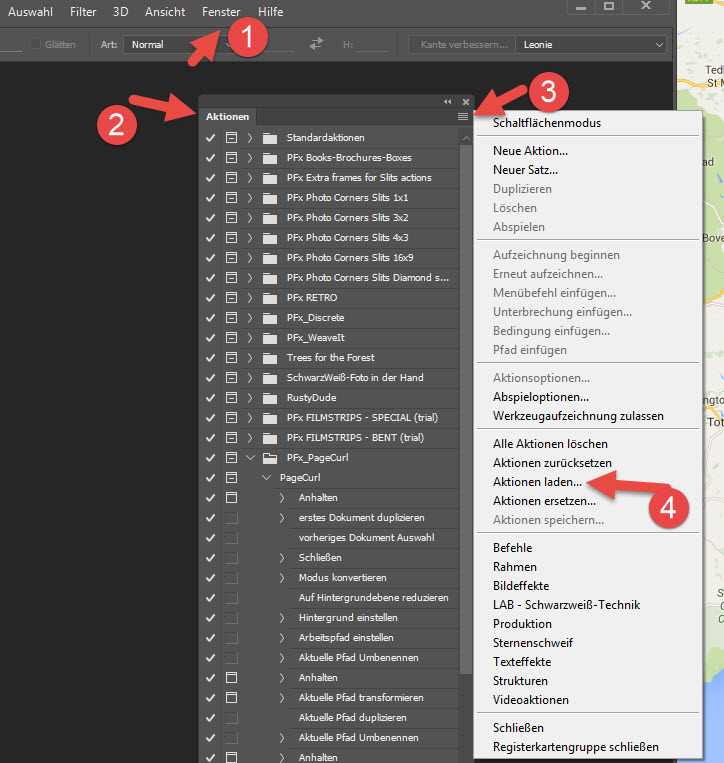This screenshot has height=763, width=724.
Task: Click the swap width and height arrows
Action: [x=316, y=44]
